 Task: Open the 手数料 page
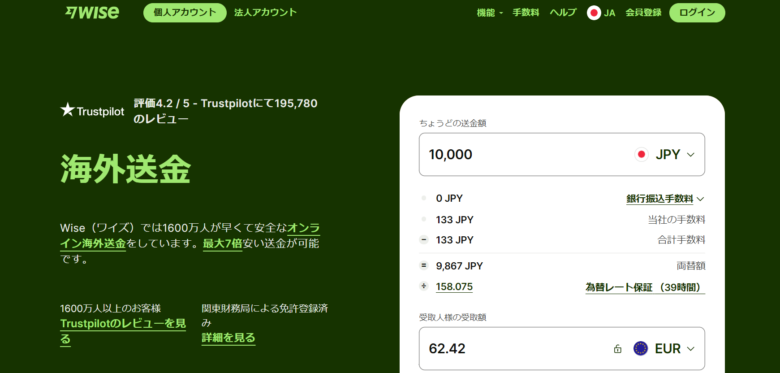coord(526,13)
